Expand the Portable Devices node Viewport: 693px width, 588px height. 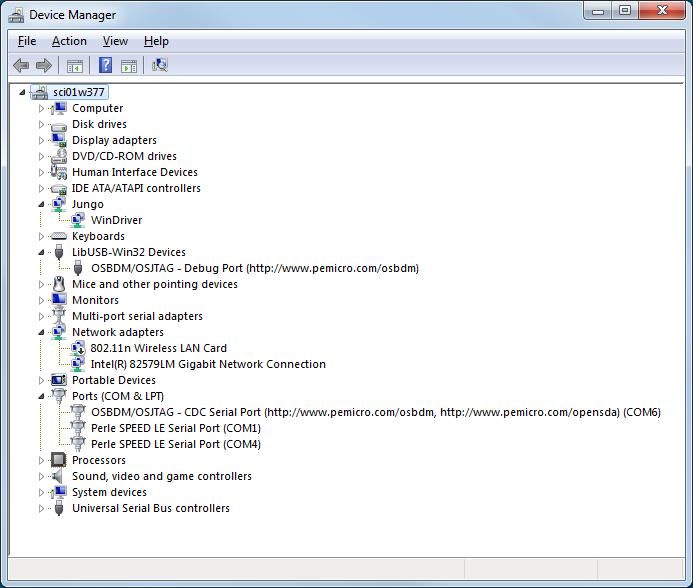(41, 380)
